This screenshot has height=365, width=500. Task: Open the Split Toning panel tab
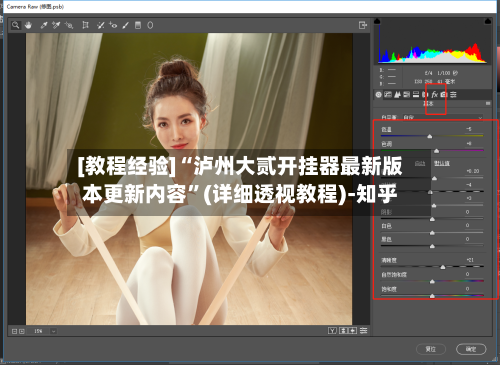[x=416, y=95]
